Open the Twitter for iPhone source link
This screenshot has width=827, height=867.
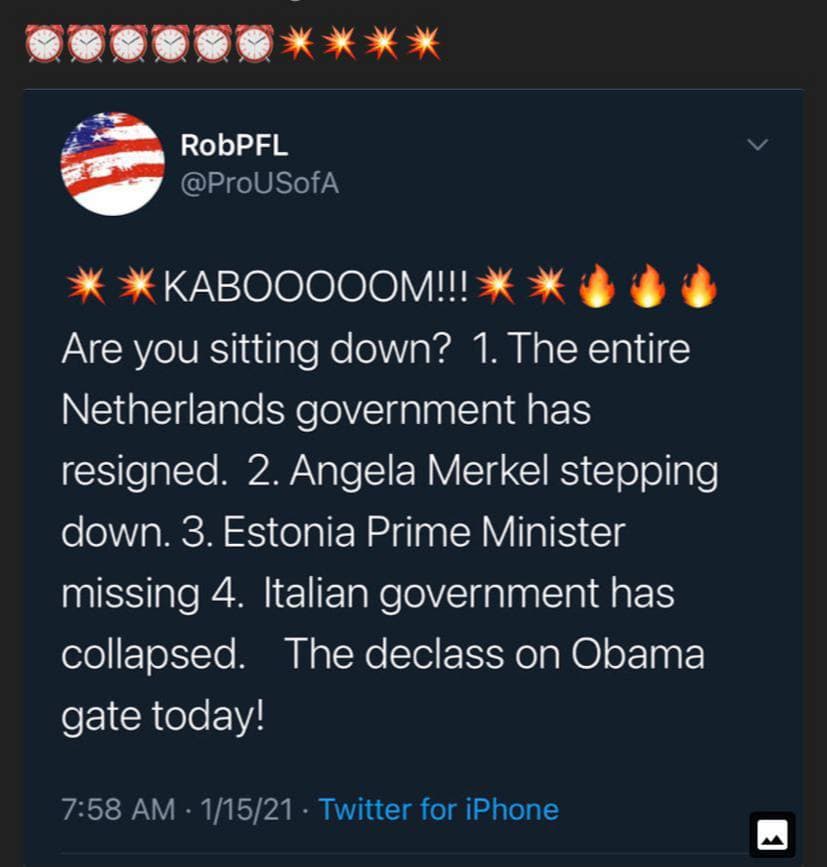[438, 808]
